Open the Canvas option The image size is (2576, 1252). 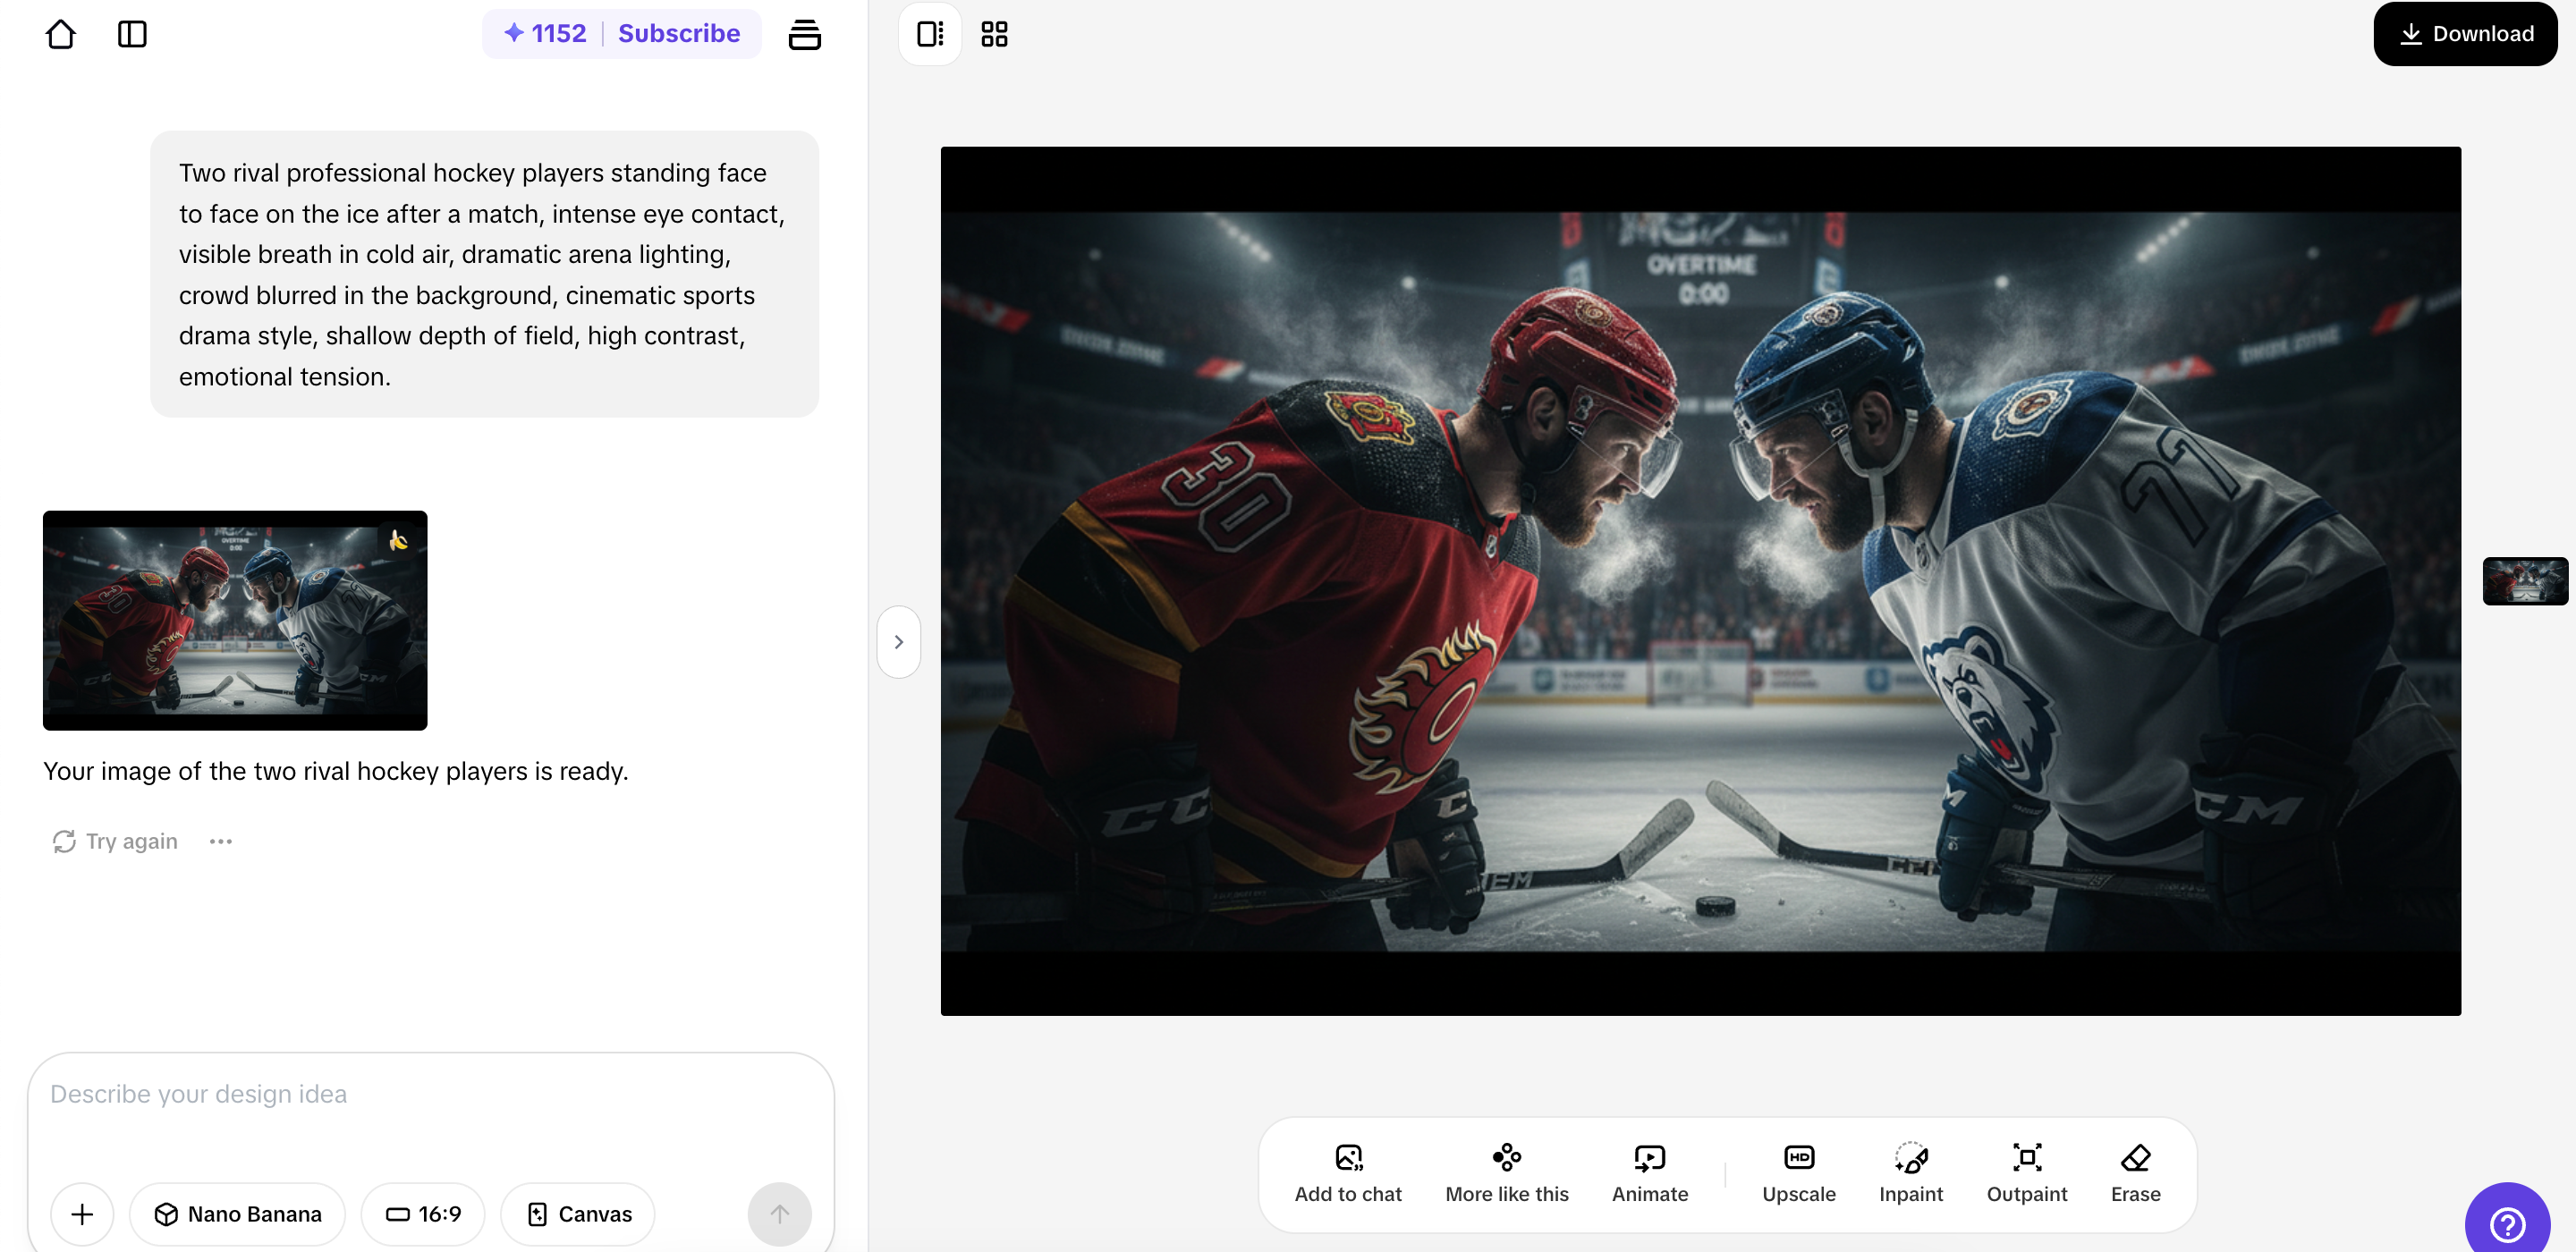pyautogui.click(x=577, y=1213)
